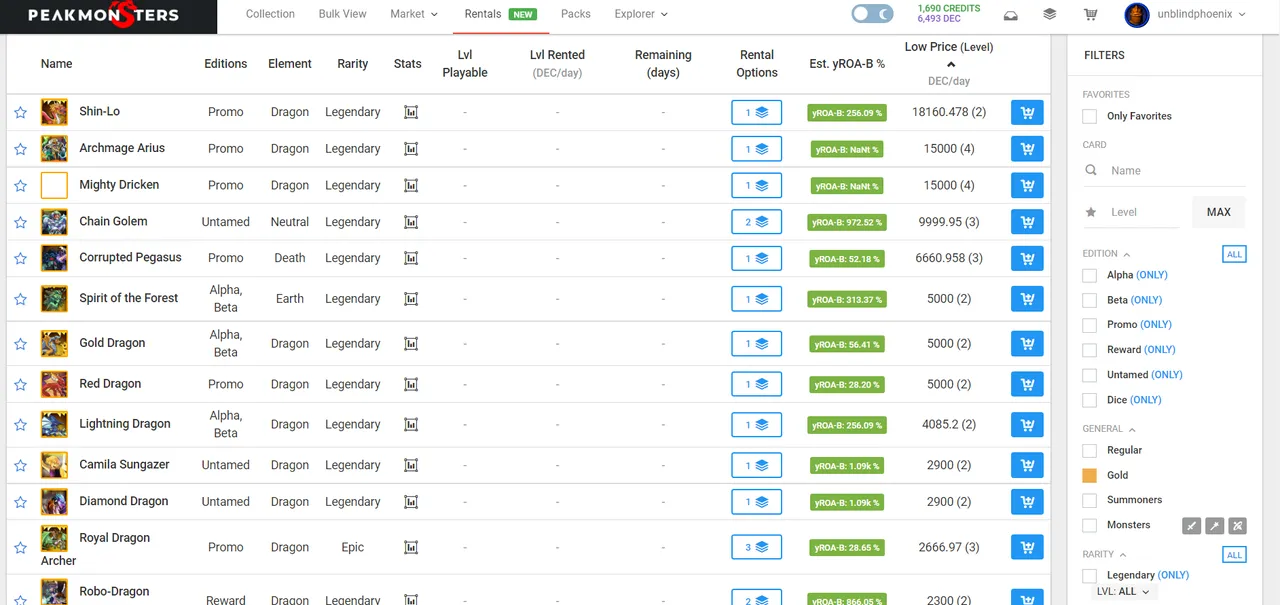Screen dimensions: 1280x605
Task: Click the Alpha (ONLY) link
Action: tap(1152, 275)
